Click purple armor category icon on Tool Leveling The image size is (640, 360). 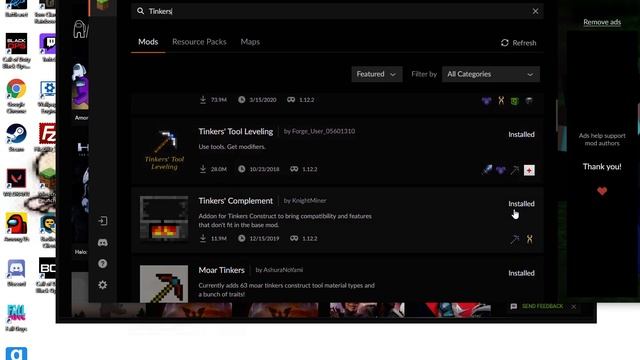point(501,170)
